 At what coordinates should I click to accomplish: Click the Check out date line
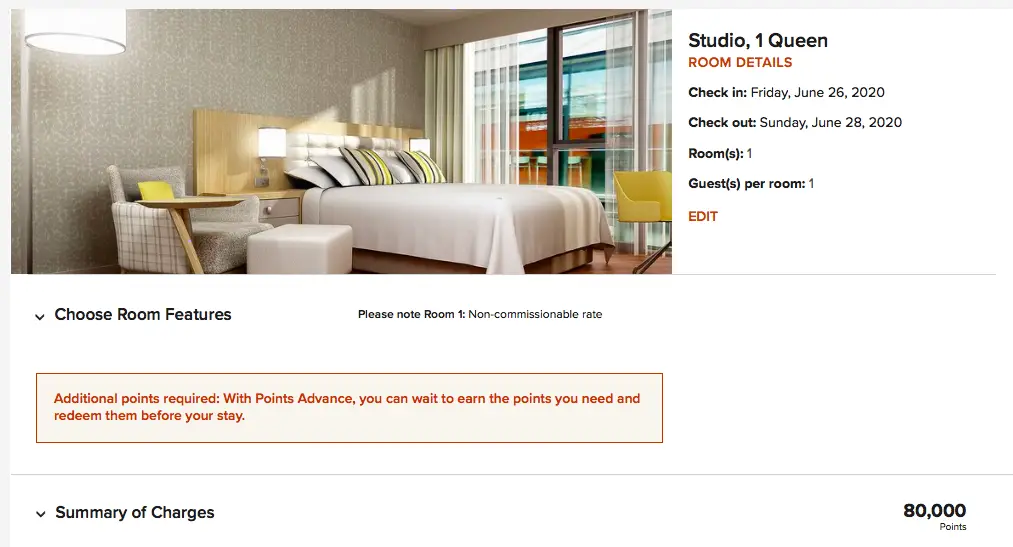[795, 122]
